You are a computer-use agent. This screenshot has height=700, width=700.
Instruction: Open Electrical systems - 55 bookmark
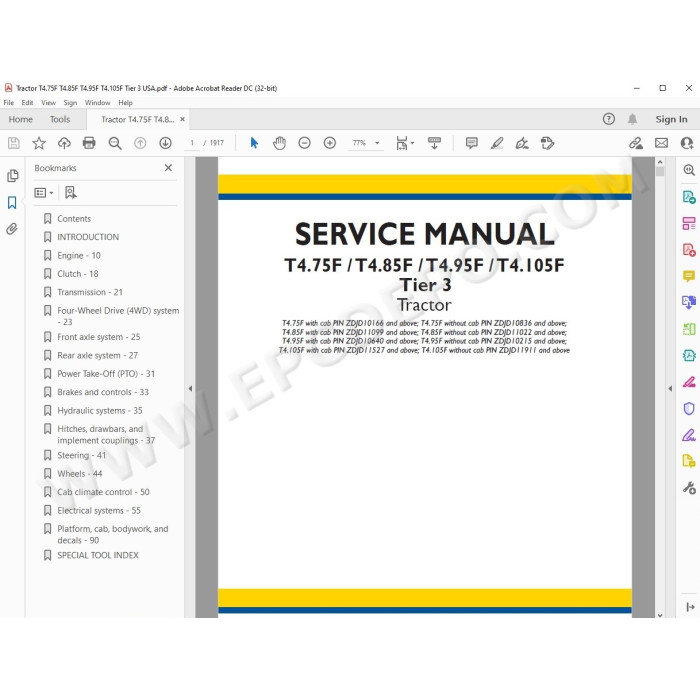click(x=99, y=510)
